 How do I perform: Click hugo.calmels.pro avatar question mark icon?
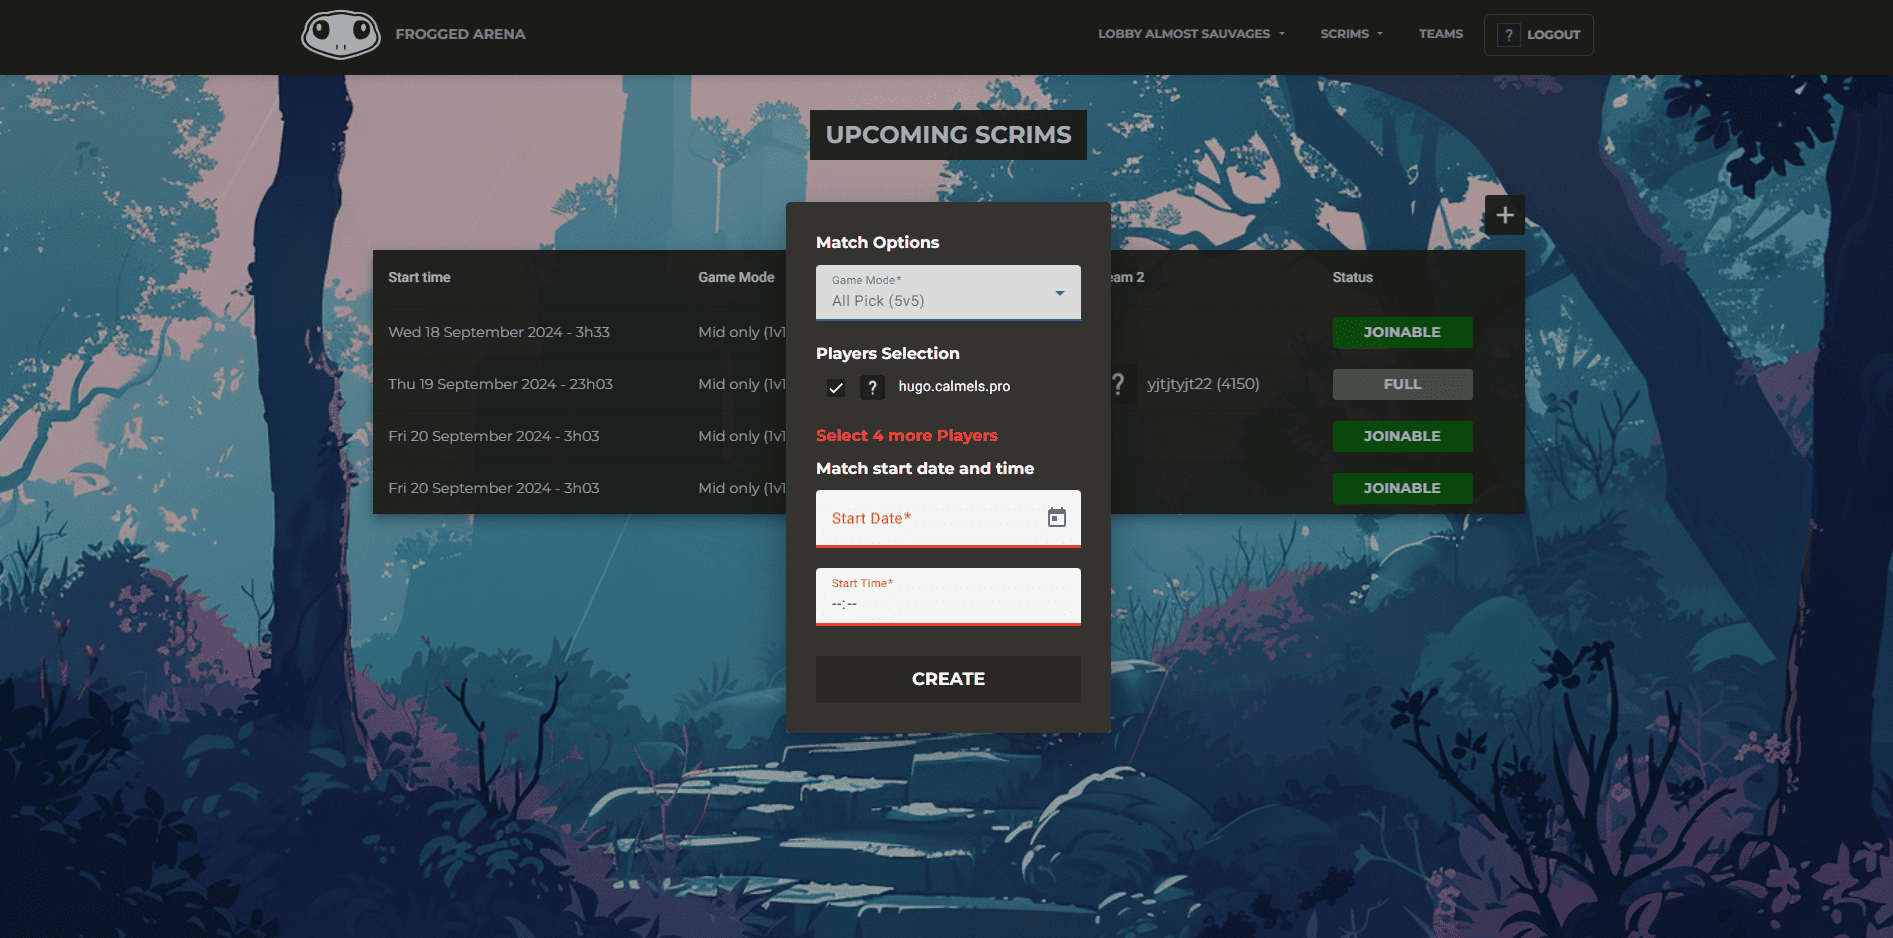pos(872,387)
